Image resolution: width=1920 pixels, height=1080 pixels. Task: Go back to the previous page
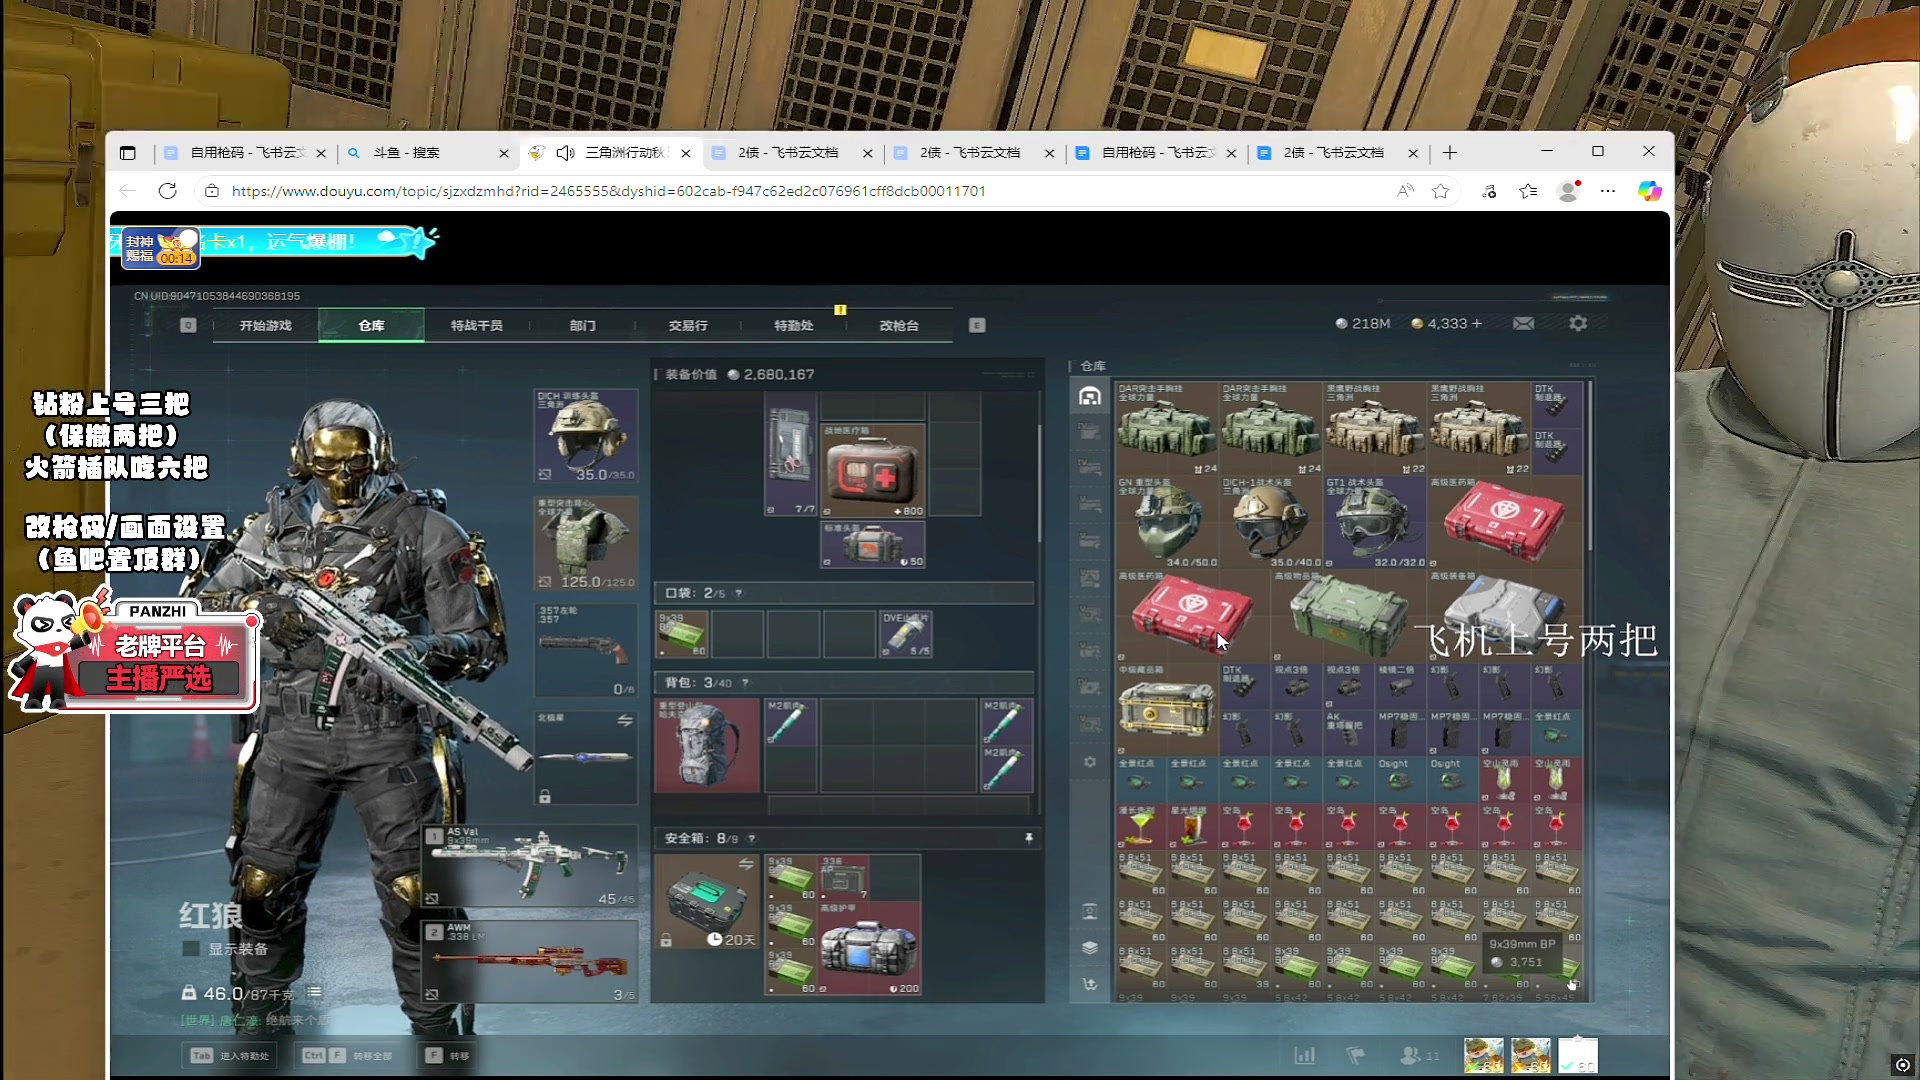click(127, 191)
